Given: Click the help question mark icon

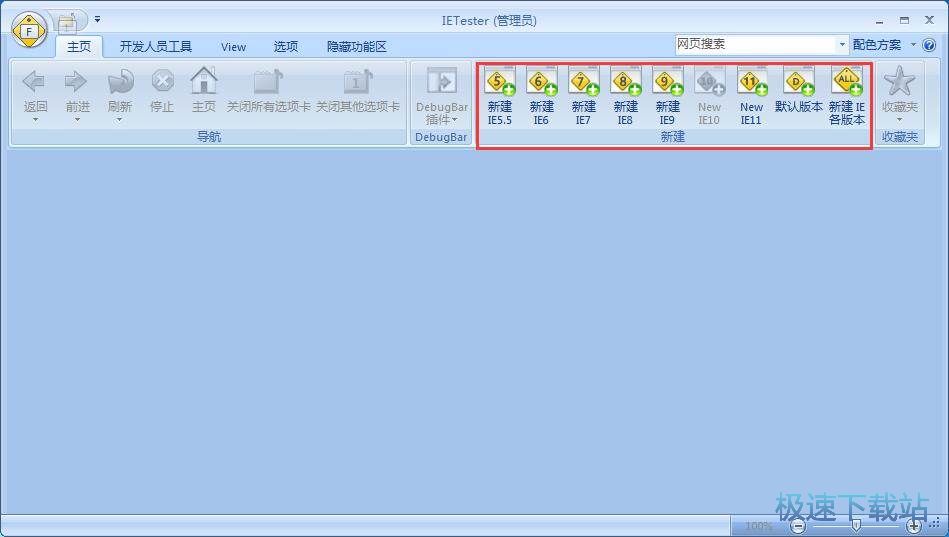Looking at the screenshot, I should (930, 45).
